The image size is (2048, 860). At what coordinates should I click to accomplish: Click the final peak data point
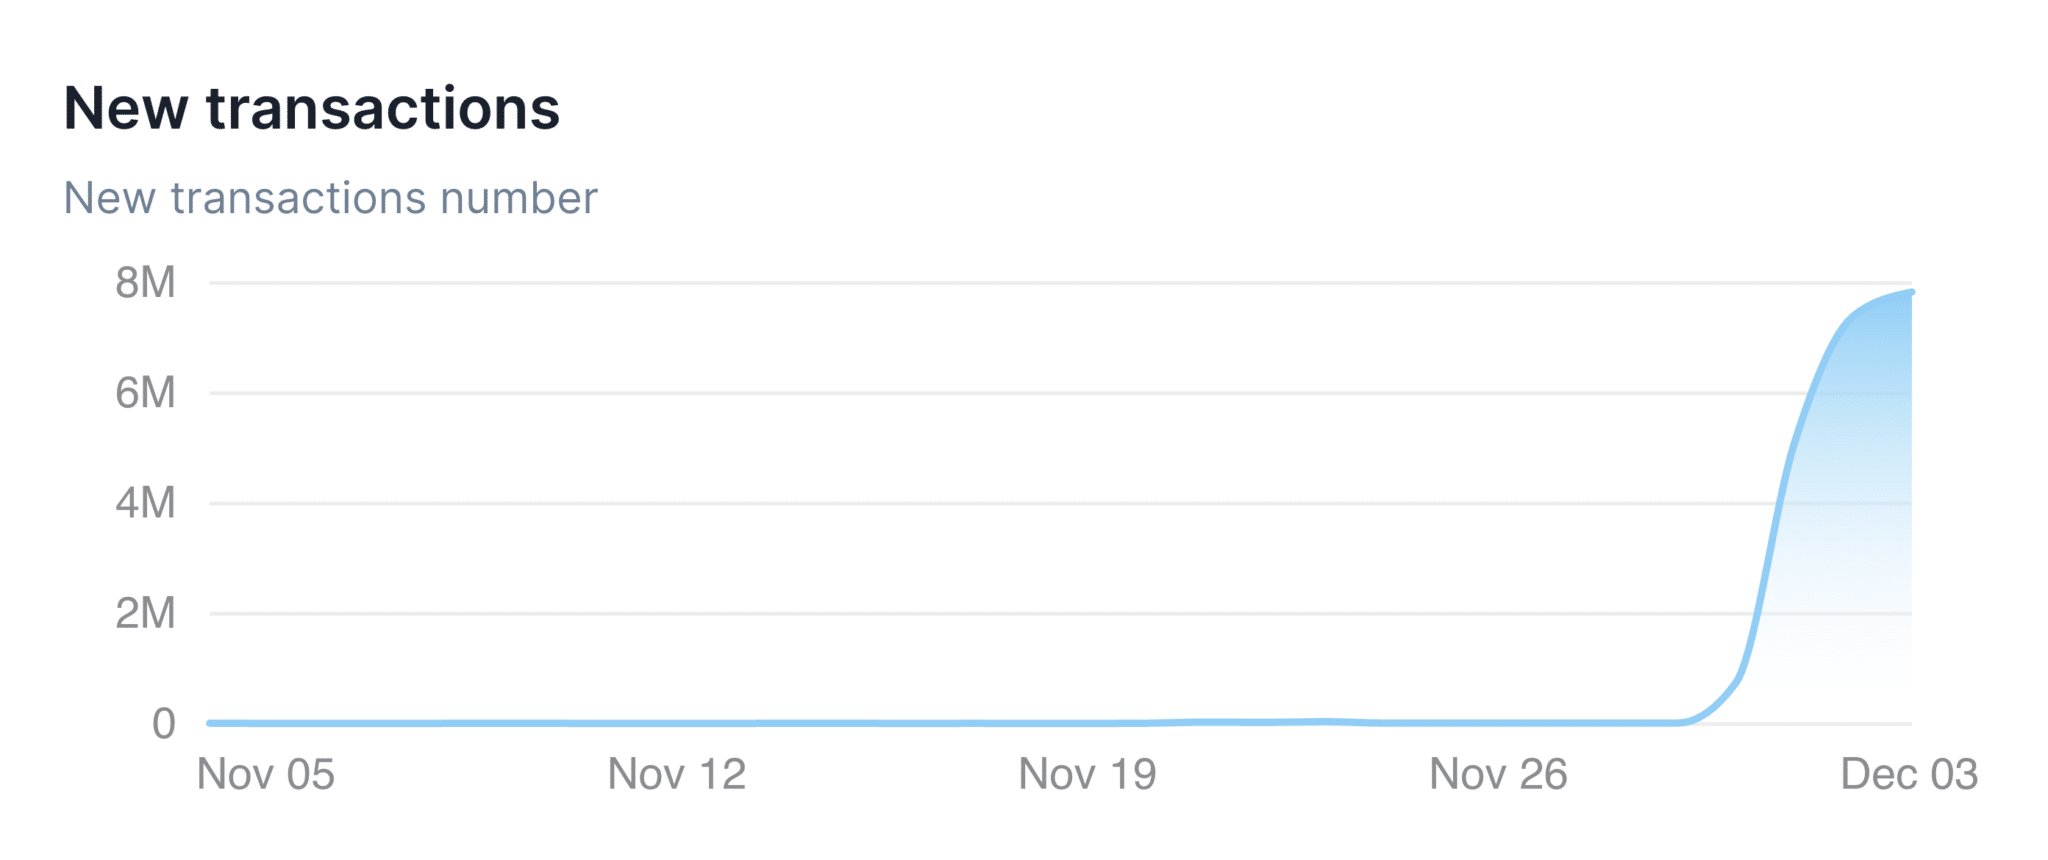coord(1911,292)
